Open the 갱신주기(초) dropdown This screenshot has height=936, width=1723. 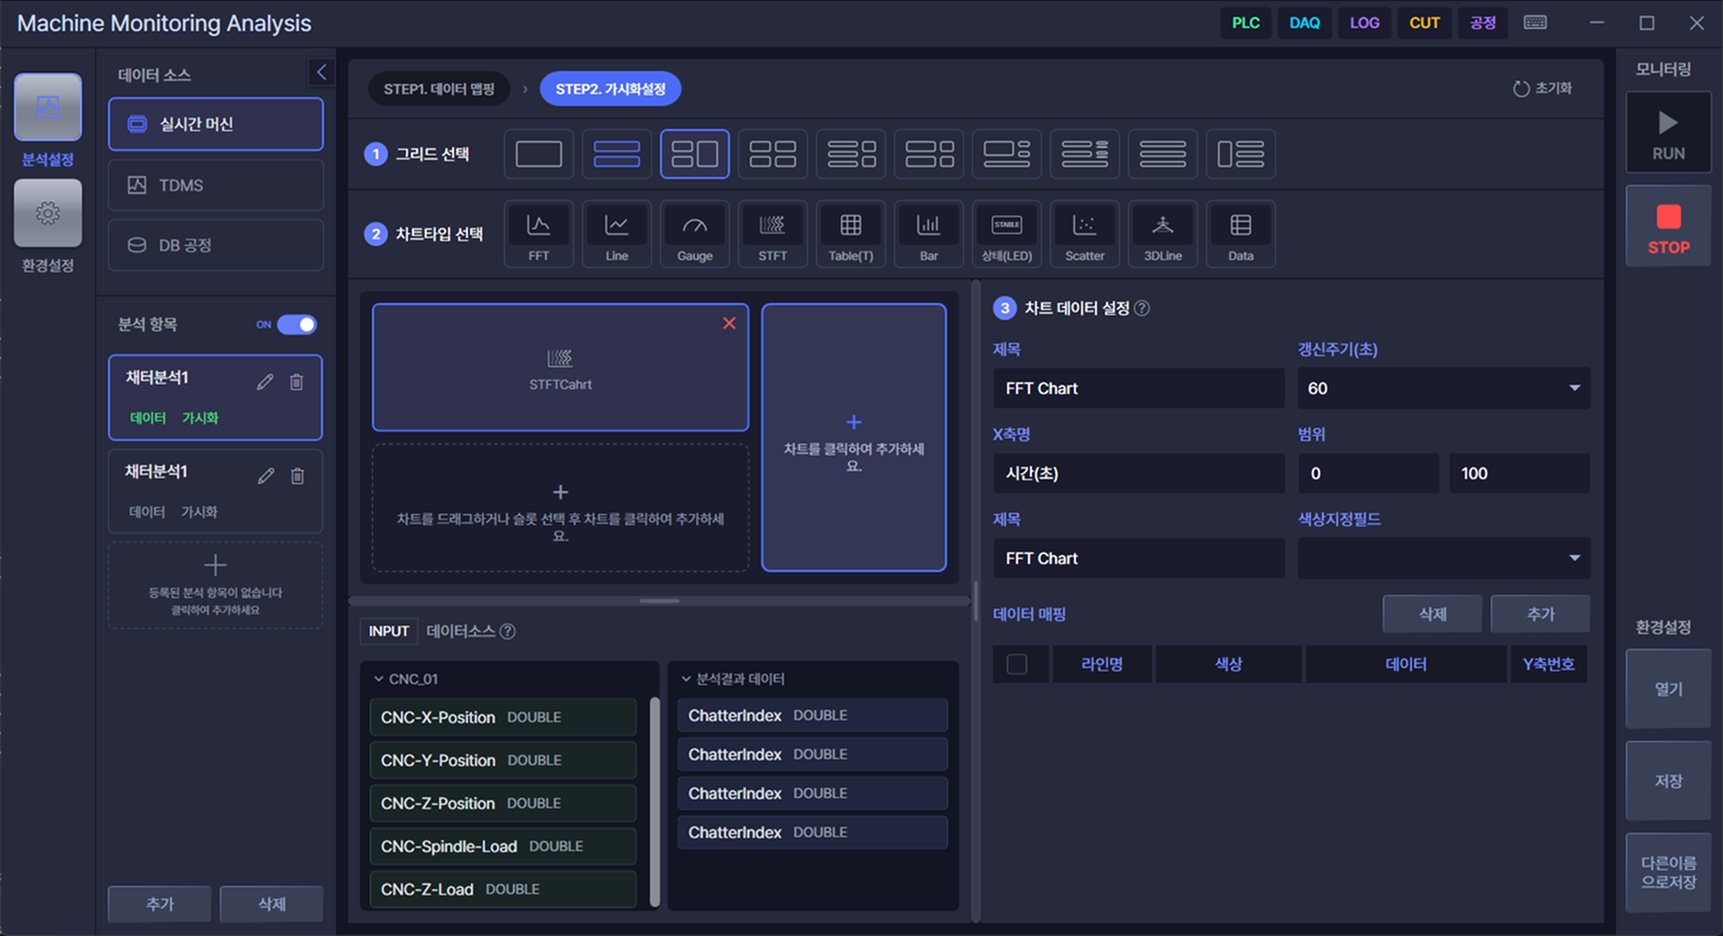pos(1442,388)
